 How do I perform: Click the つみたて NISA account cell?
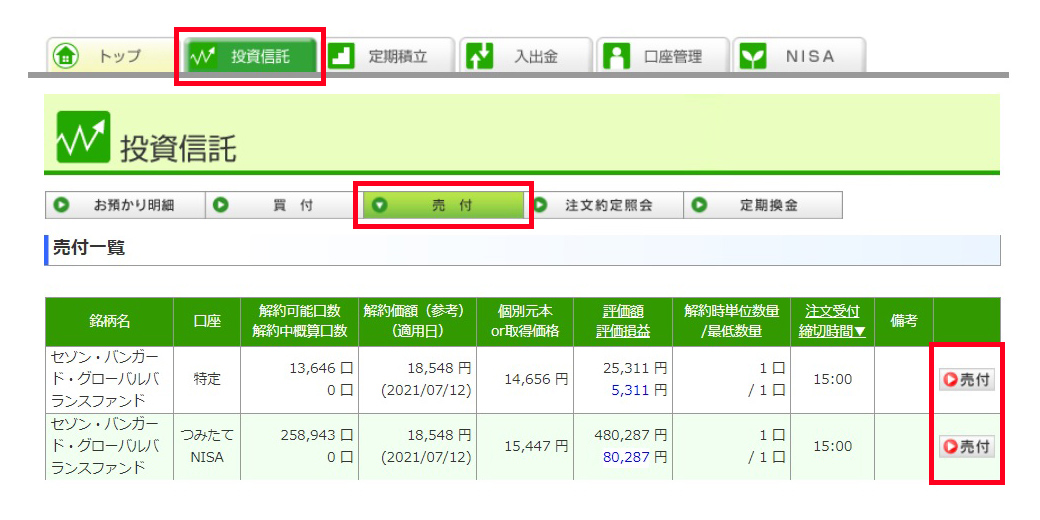coord(207,446)
